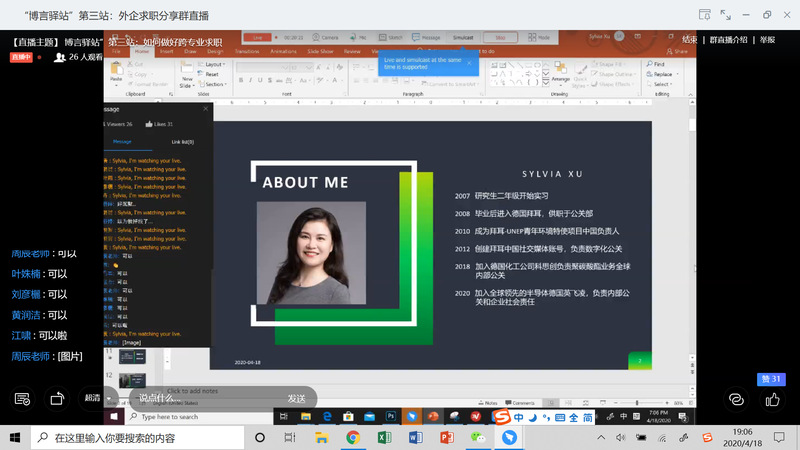Open the Message panel from live toolbar
Screen dimensions: 800x450
pos(426,37)
